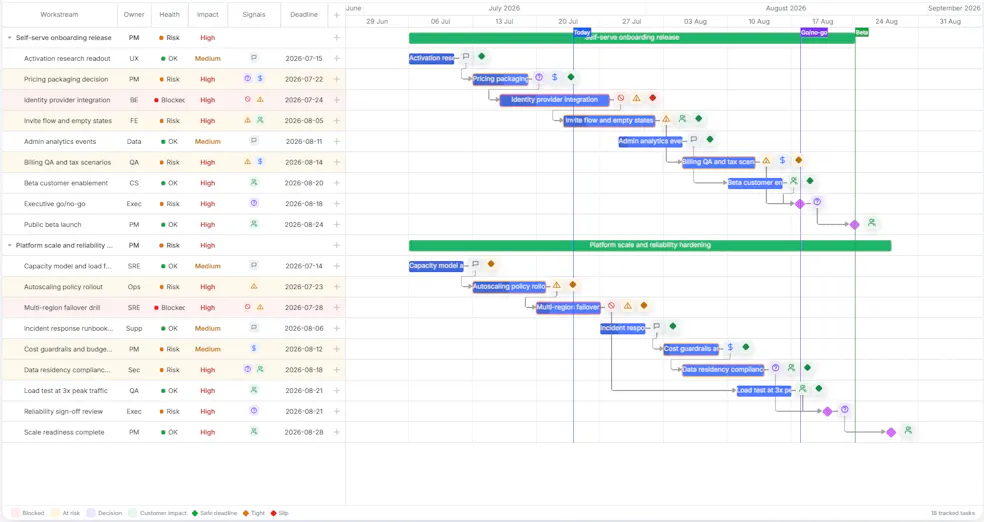This screenshot has width=984, height=522.
Task: Click plus icon in Pricing packaging decision row
Action: click(336, 79)
